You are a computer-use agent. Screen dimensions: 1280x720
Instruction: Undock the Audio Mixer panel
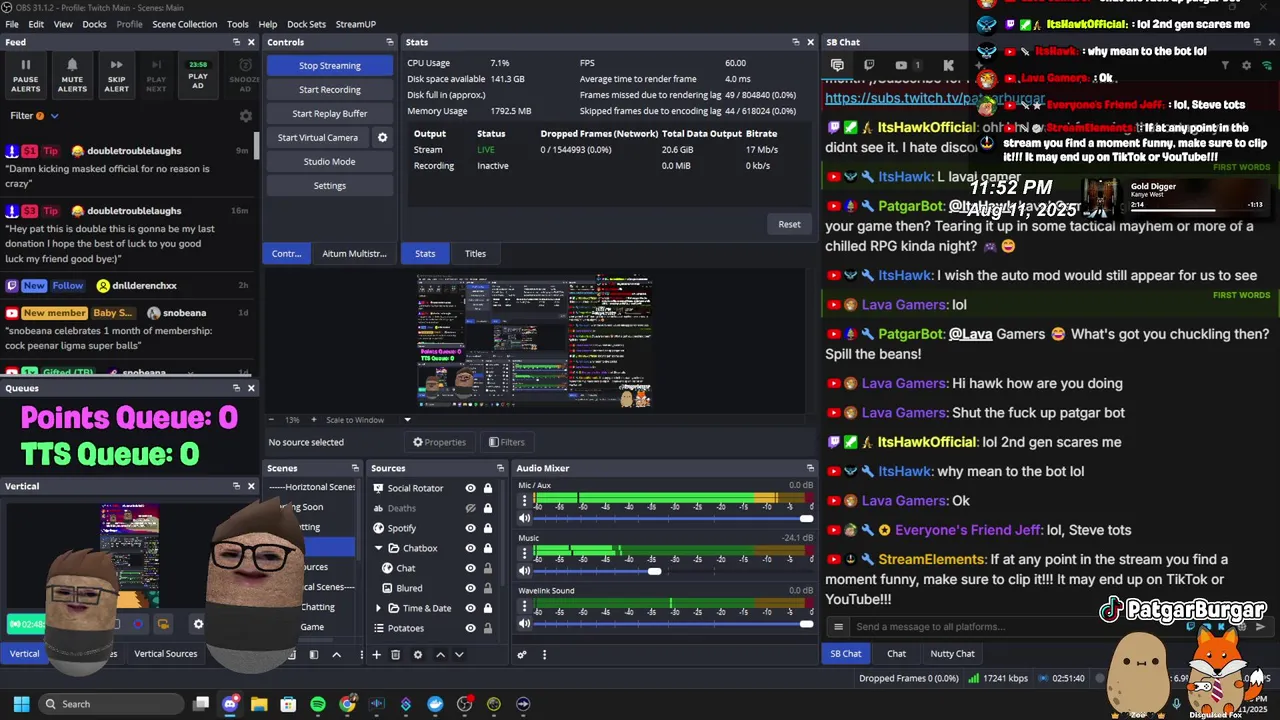coord(810,468)
